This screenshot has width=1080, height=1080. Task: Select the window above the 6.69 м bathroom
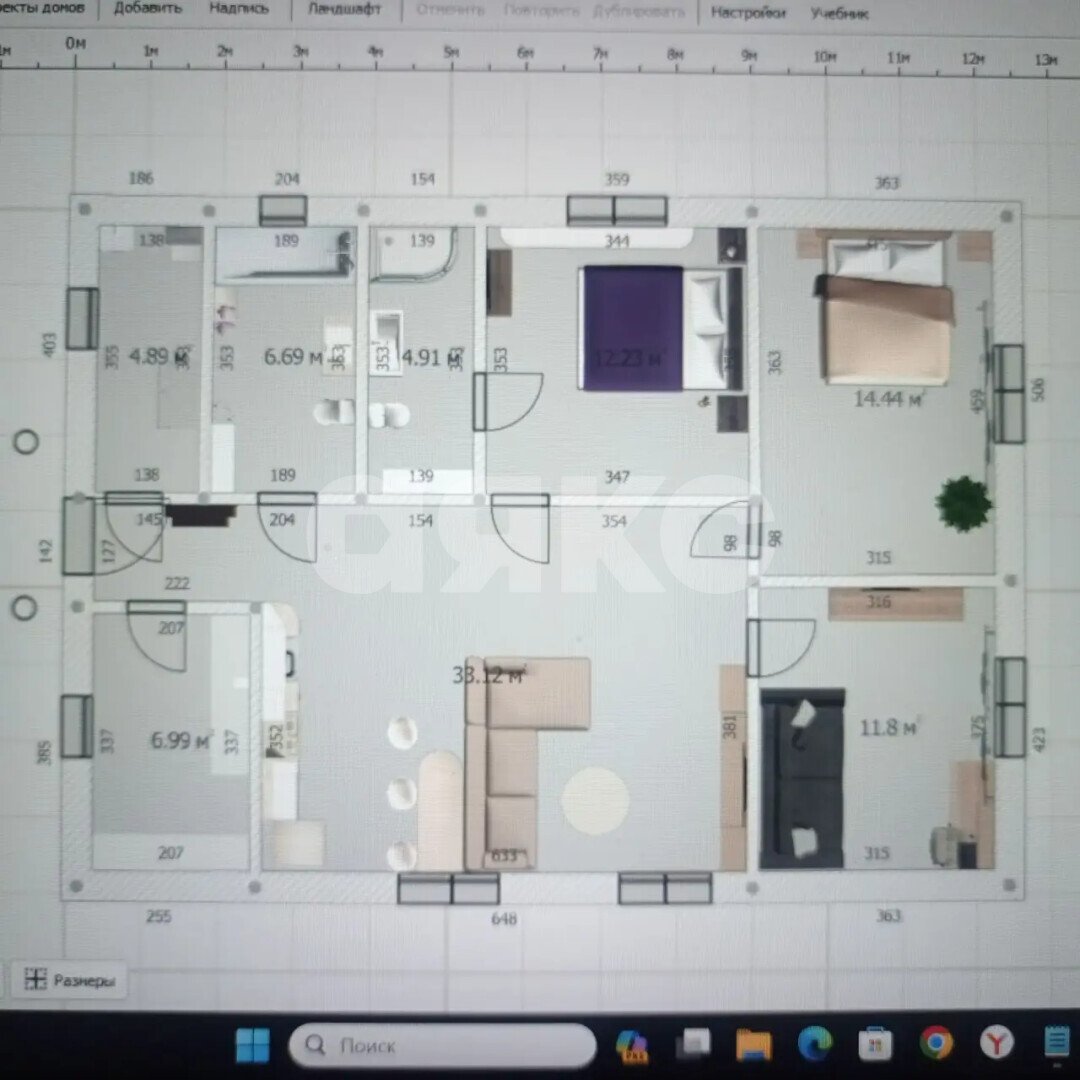[x=283, y=209]
